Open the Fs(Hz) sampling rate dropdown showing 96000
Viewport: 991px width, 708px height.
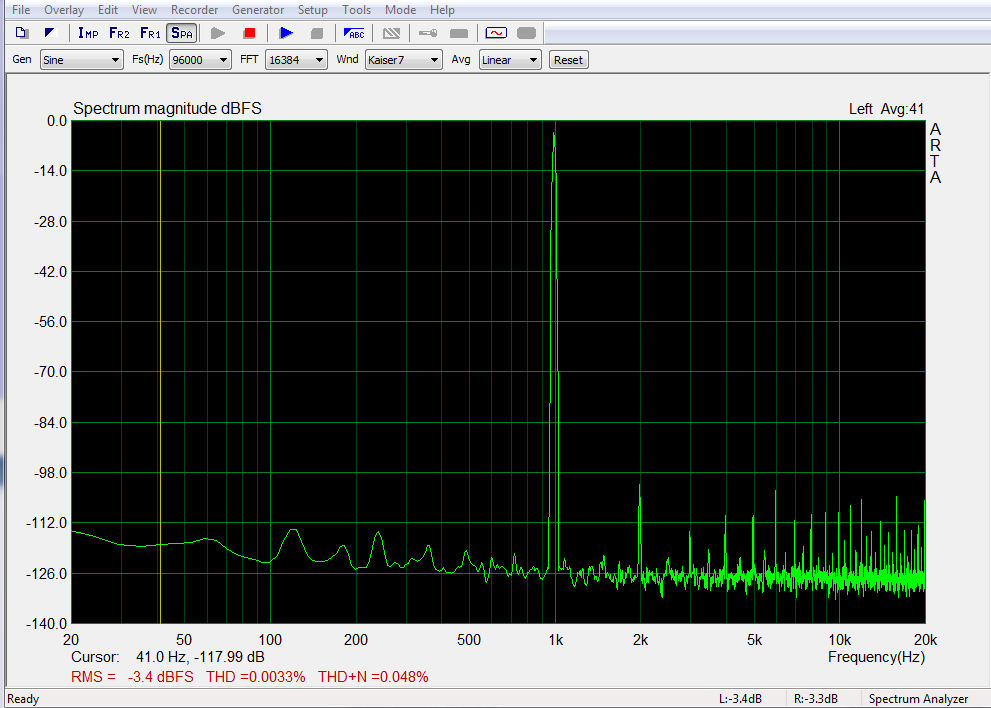click(200, 60)
